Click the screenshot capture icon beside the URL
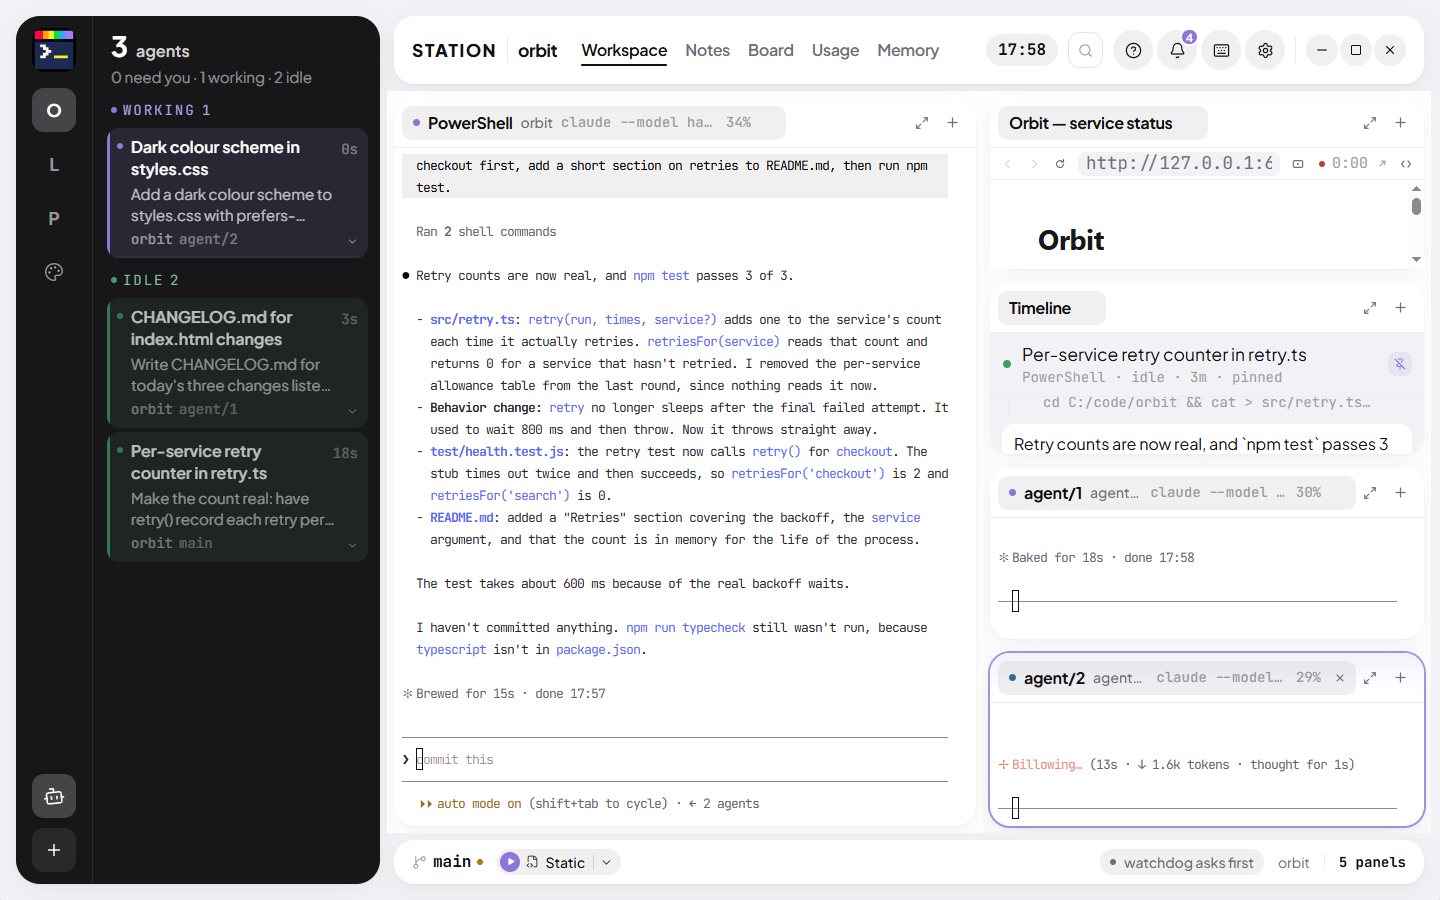This screenshot has width=1440, height=900. point(1298,163)
